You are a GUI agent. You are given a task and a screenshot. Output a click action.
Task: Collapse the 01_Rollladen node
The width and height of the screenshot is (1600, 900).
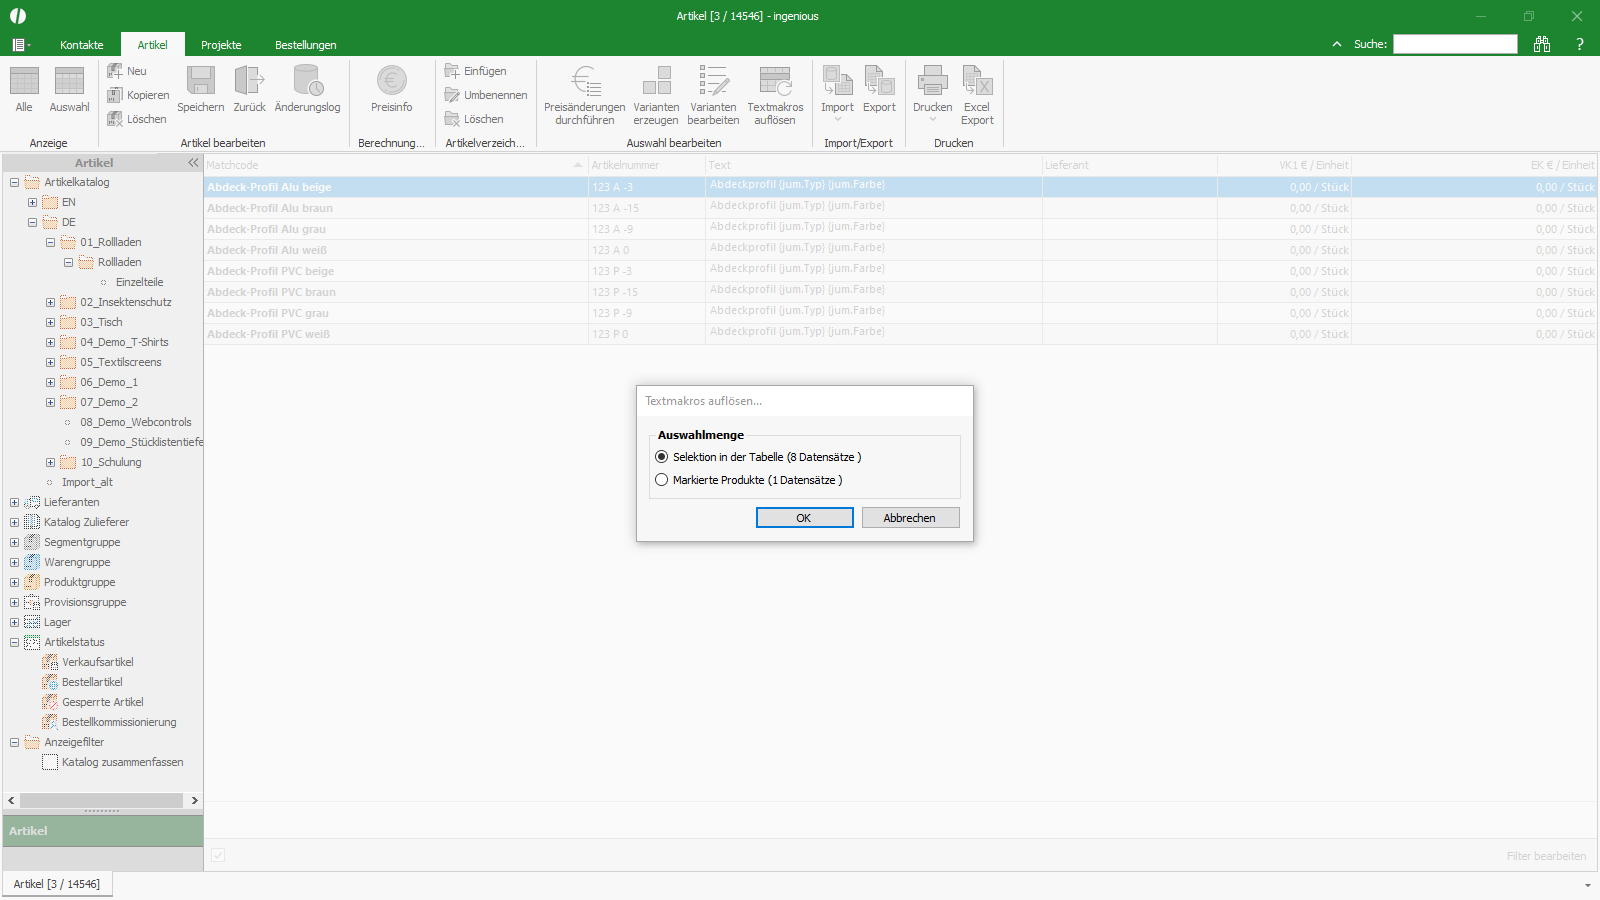point(50,242)
